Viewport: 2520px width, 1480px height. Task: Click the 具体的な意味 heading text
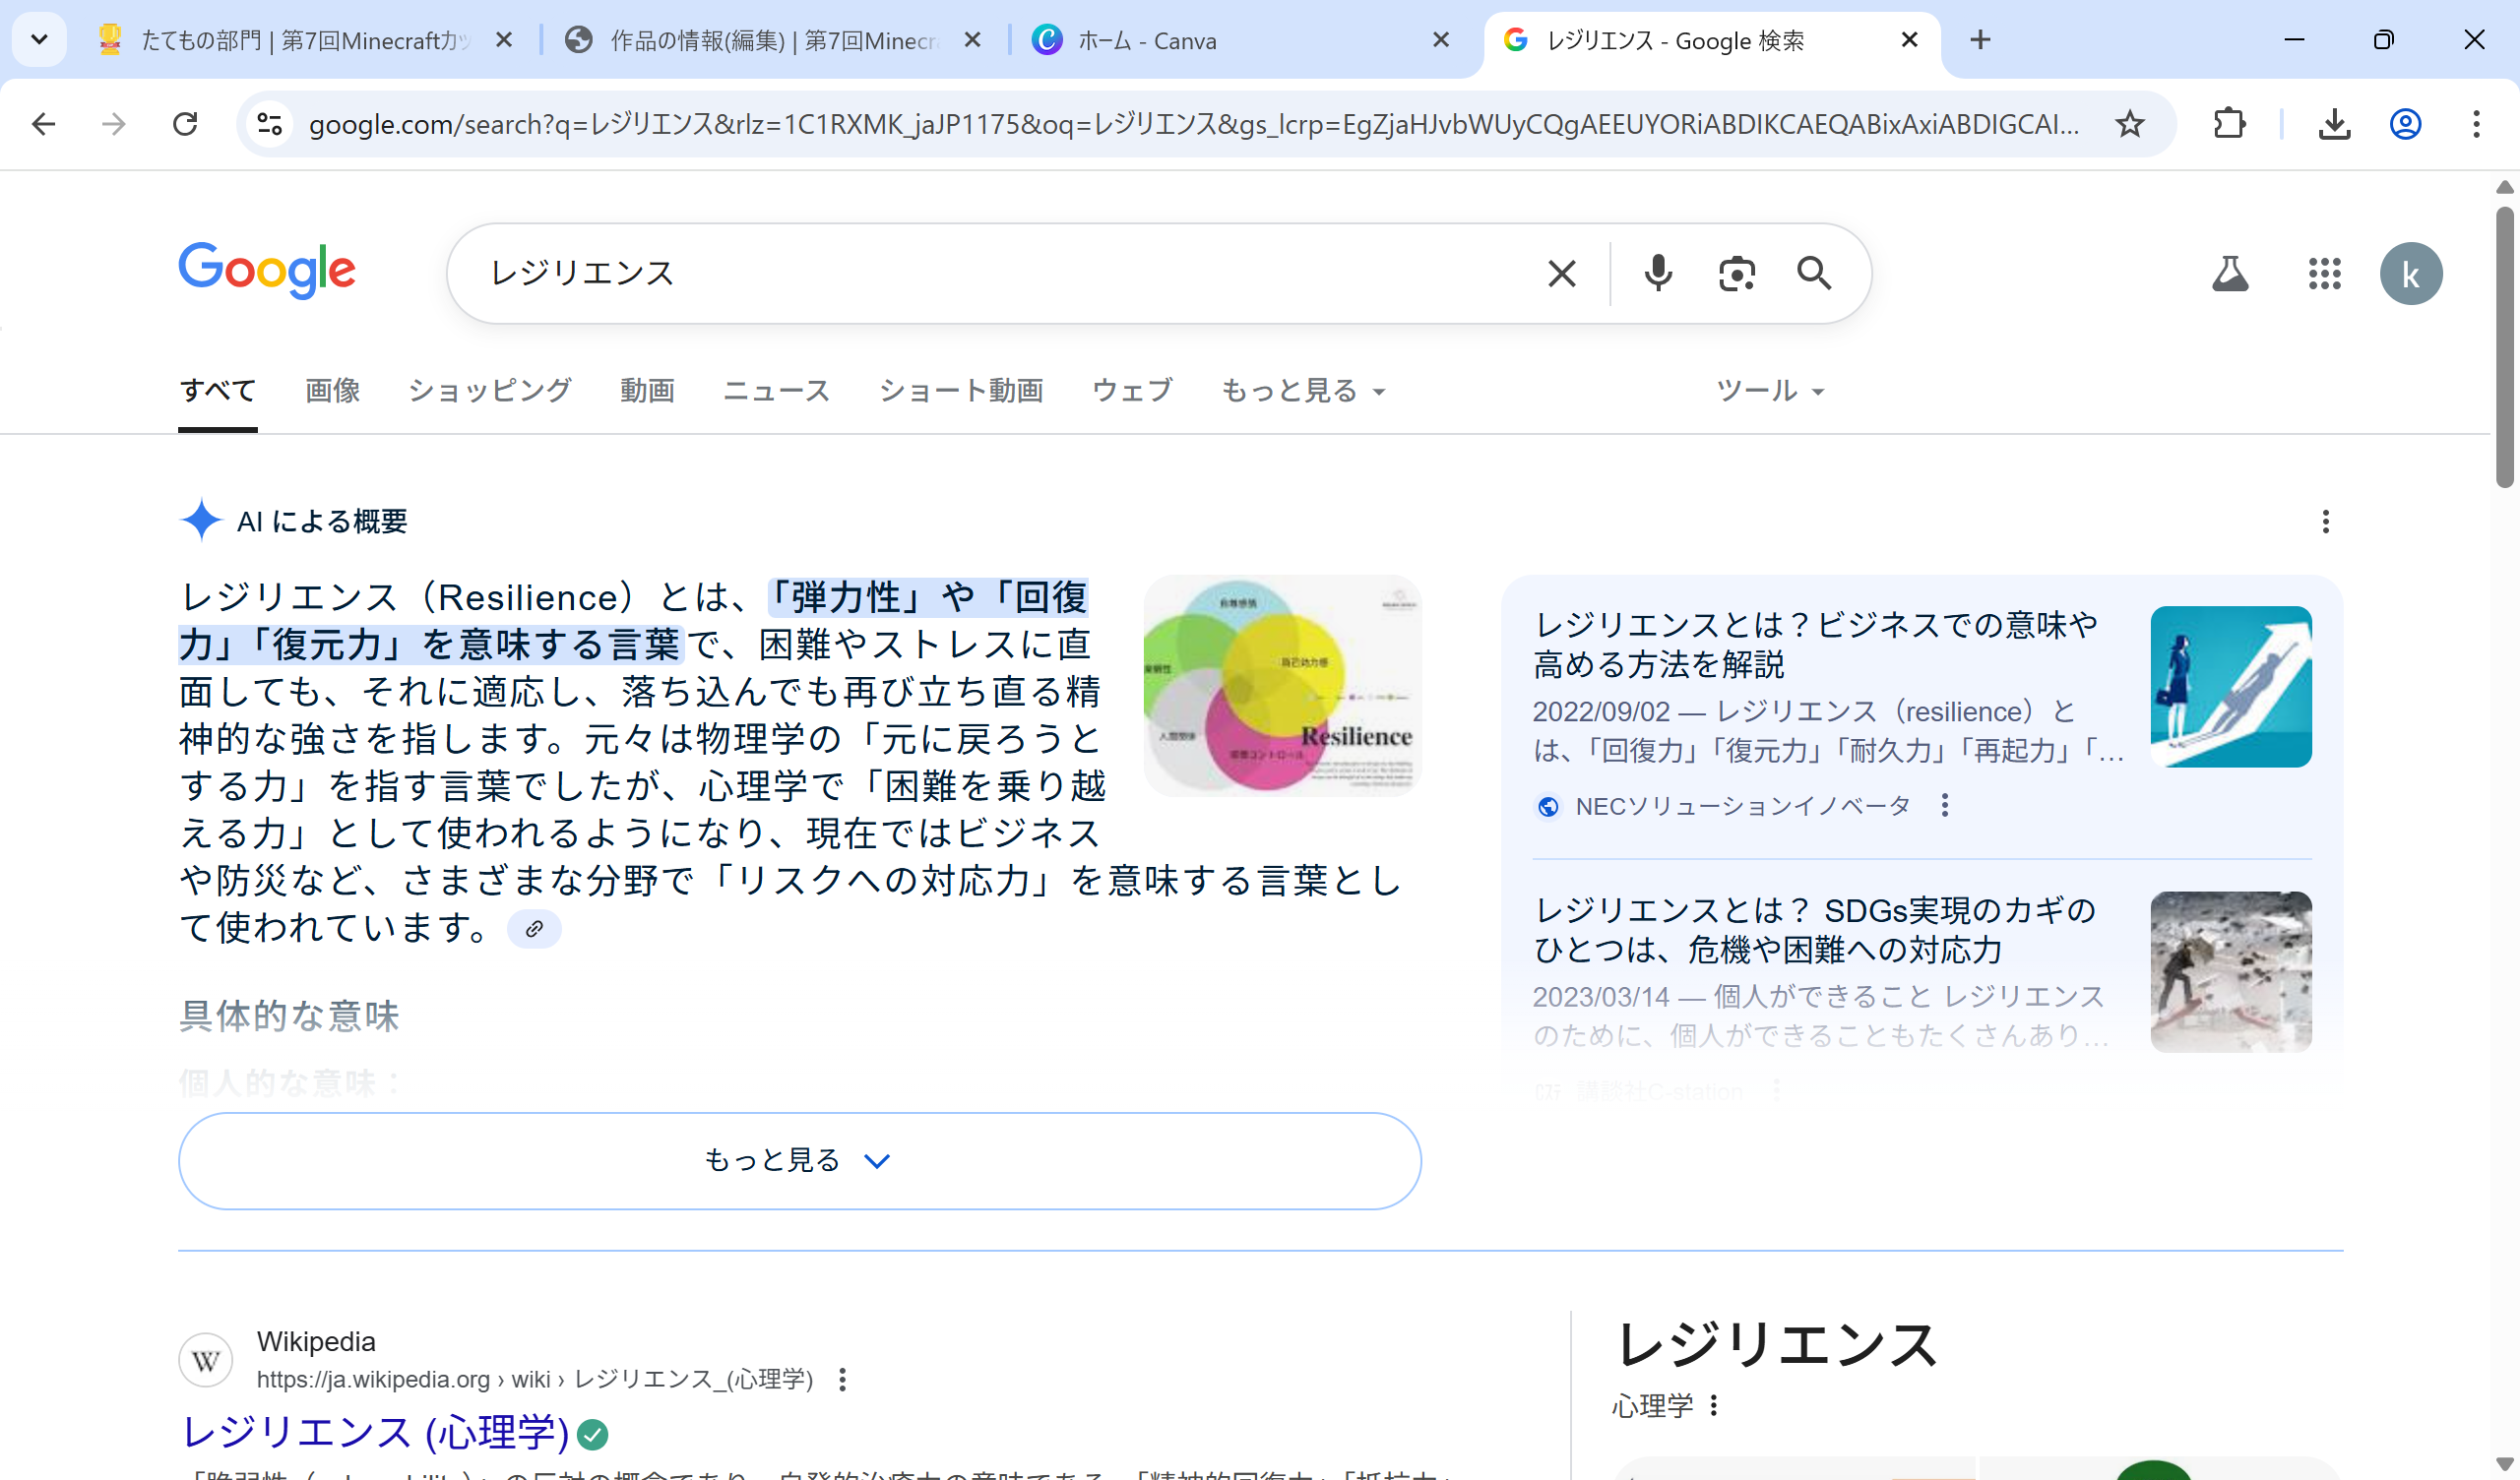[x=289, y=1016]
